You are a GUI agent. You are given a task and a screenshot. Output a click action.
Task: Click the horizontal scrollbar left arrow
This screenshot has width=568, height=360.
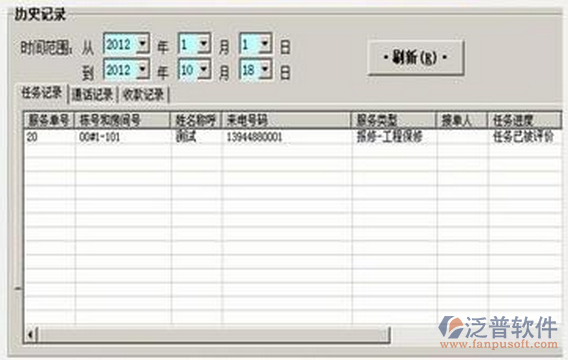pyautogui.click(x=30, y=335)
